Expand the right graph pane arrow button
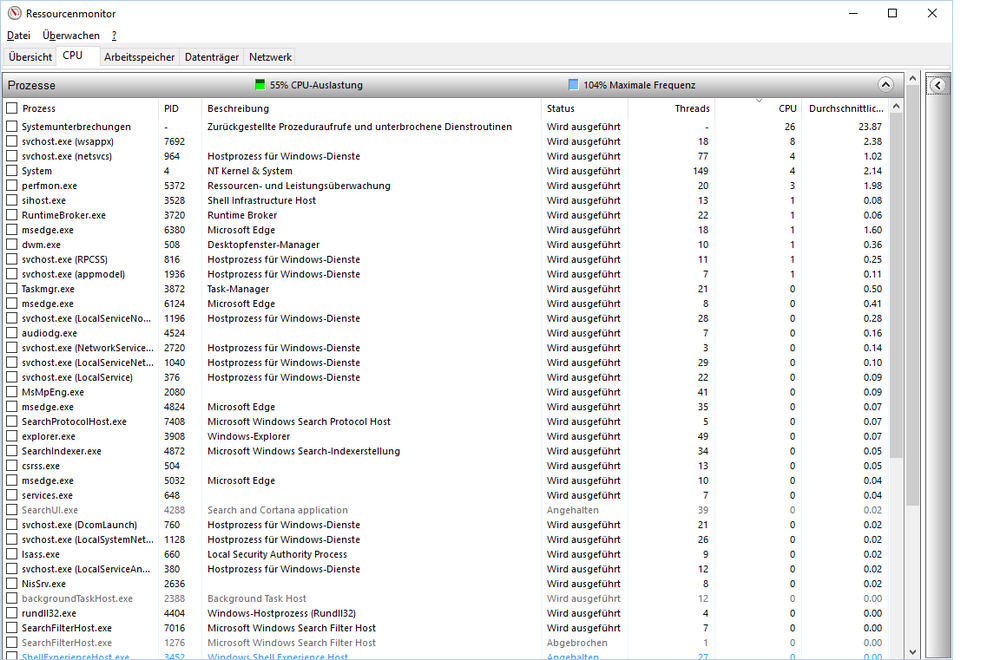 (938, 85)
